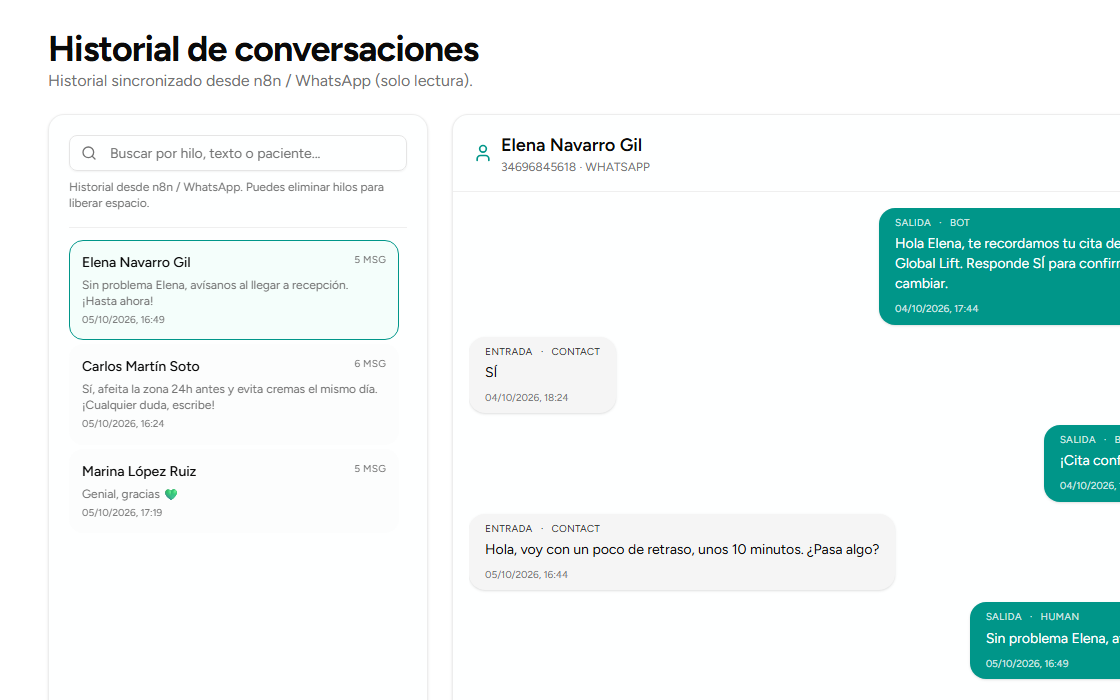1120x700 pixels.
Task: Click the thread date '05/10/2026, 16:49' in Elena's card
Action: click(123, 320)
